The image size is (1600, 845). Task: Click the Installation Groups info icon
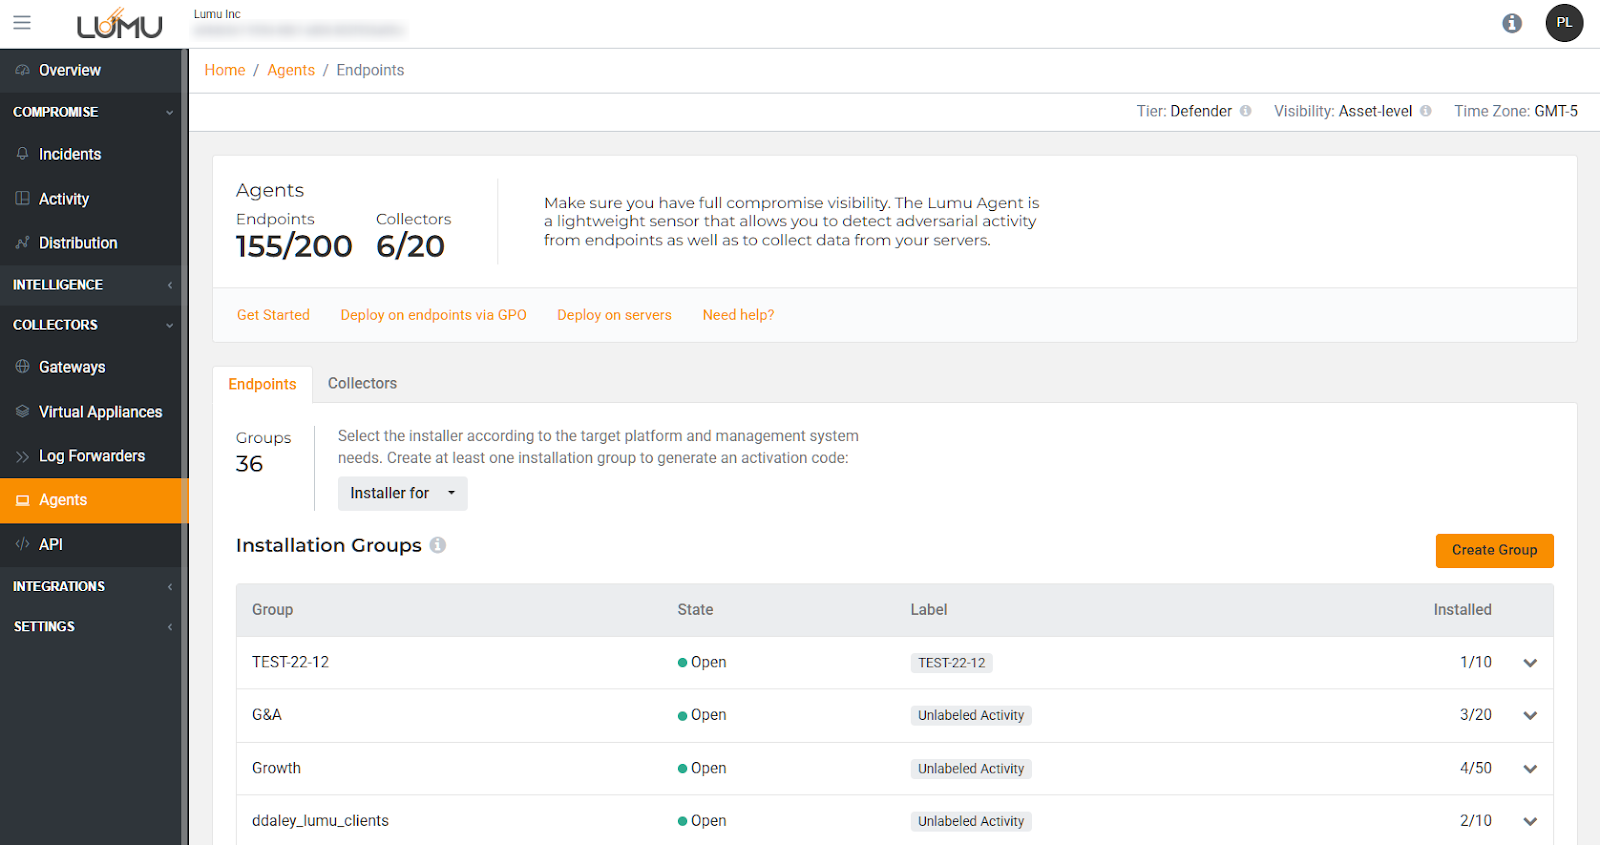(x=438, y=545)
